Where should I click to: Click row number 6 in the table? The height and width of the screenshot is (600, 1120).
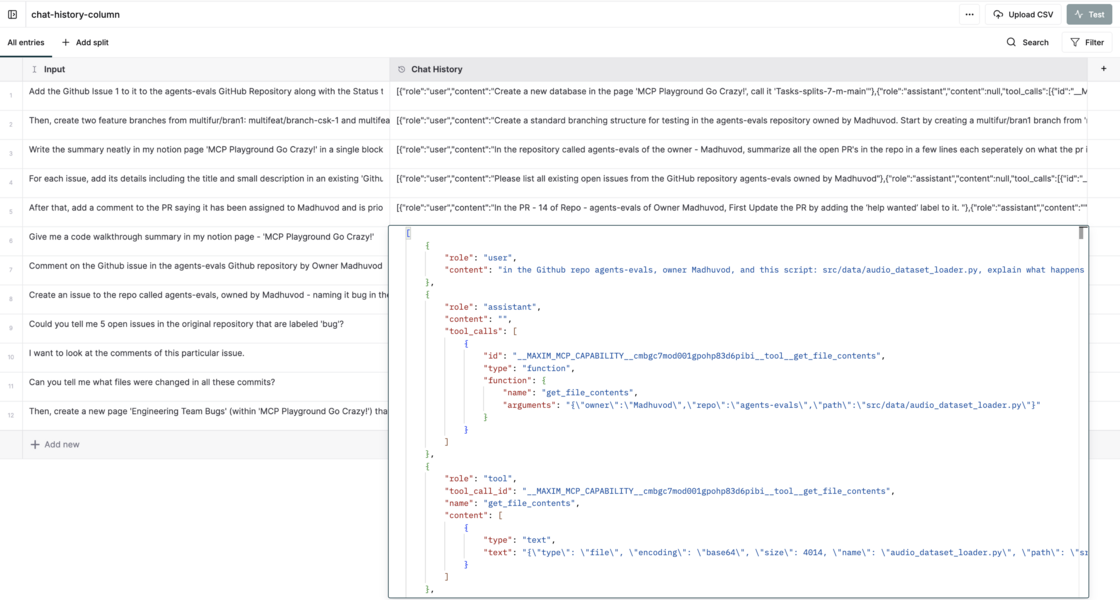click(11, 241)
